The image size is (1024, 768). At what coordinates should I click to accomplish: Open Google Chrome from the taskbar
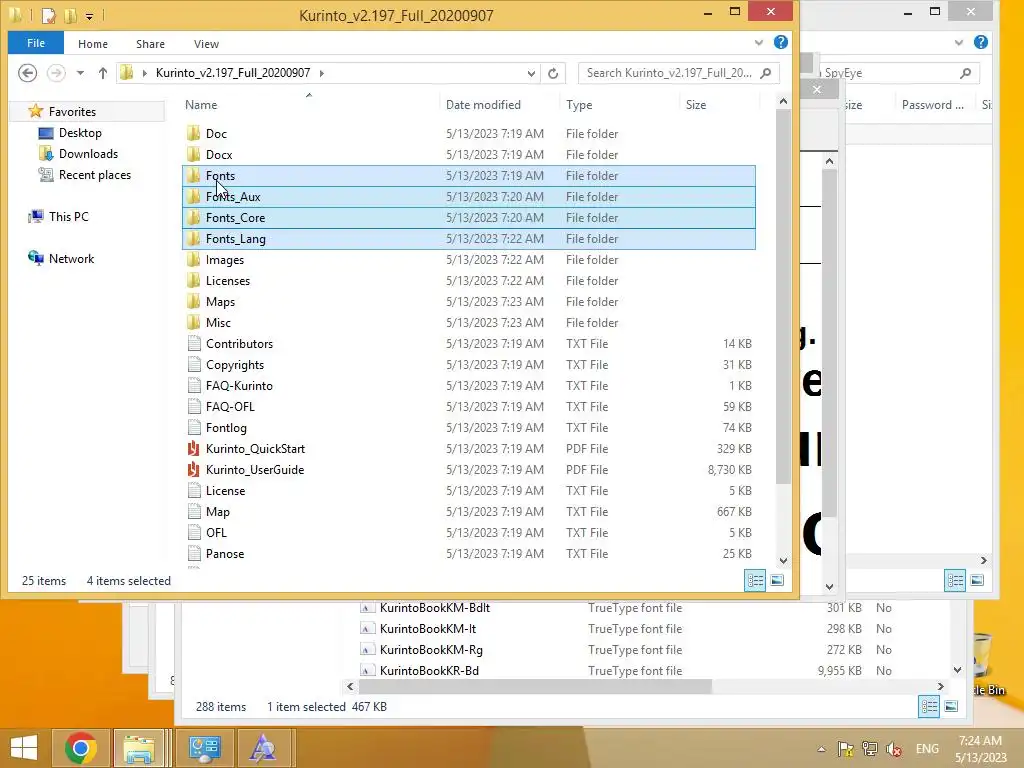(x=81, y=747)
